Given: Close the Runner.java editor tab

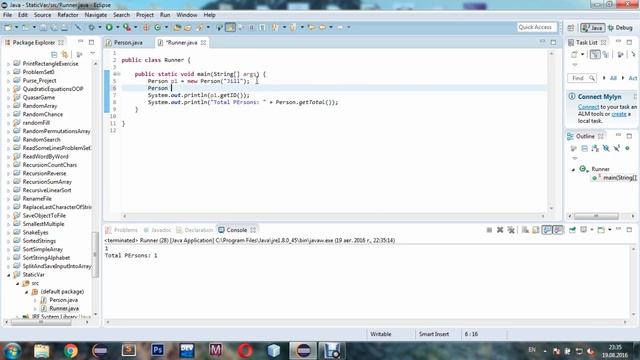Looking at the screenshot, I should (x=203, y=42).
